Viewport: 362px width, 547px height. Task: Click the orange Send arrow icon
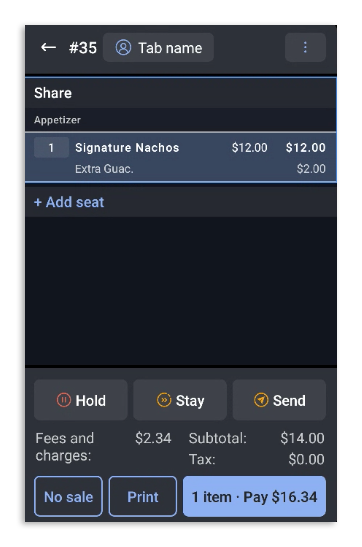click(x=261, y=400)
